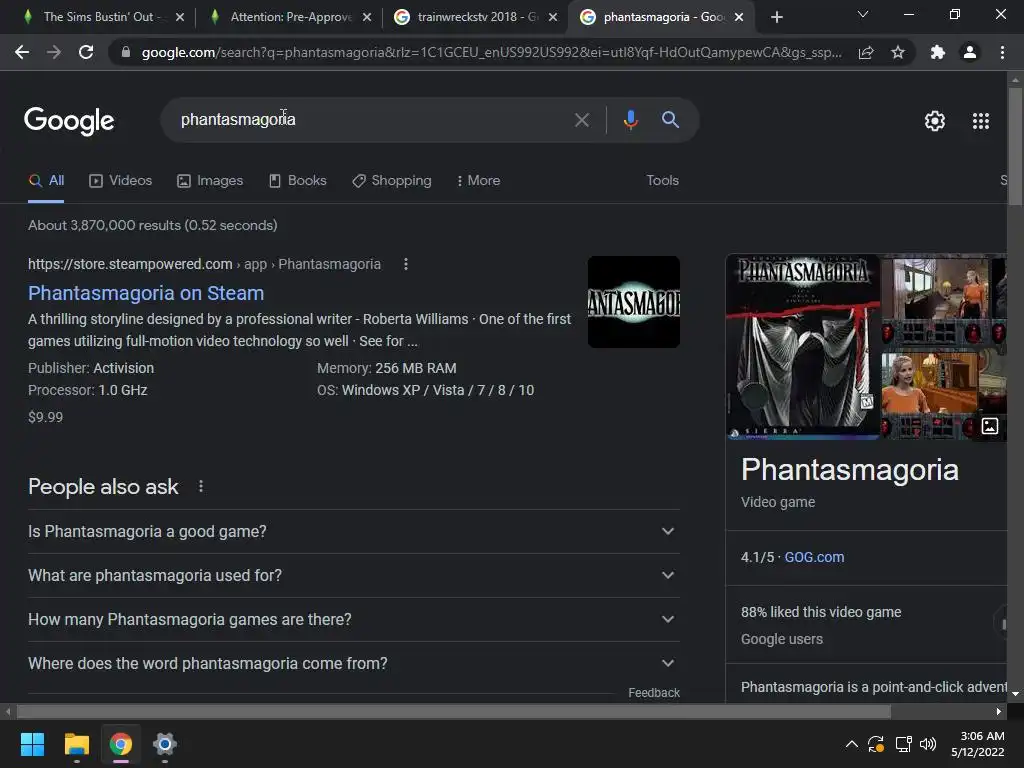1024x768 pixels.
Task: Close The Sims Bustin' Out tab
Action: [180, 17]
